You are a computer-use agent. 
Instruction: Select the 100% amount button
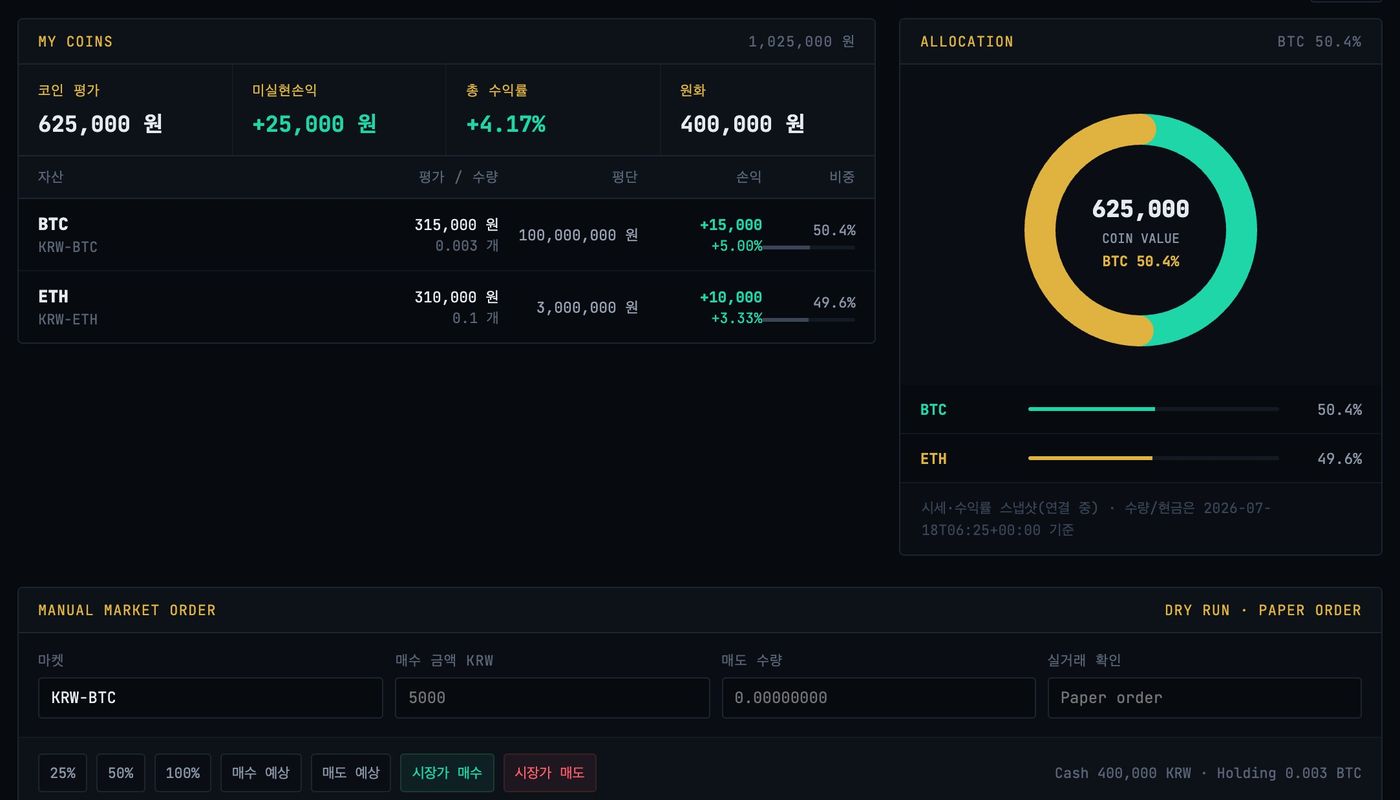(183, 773)
